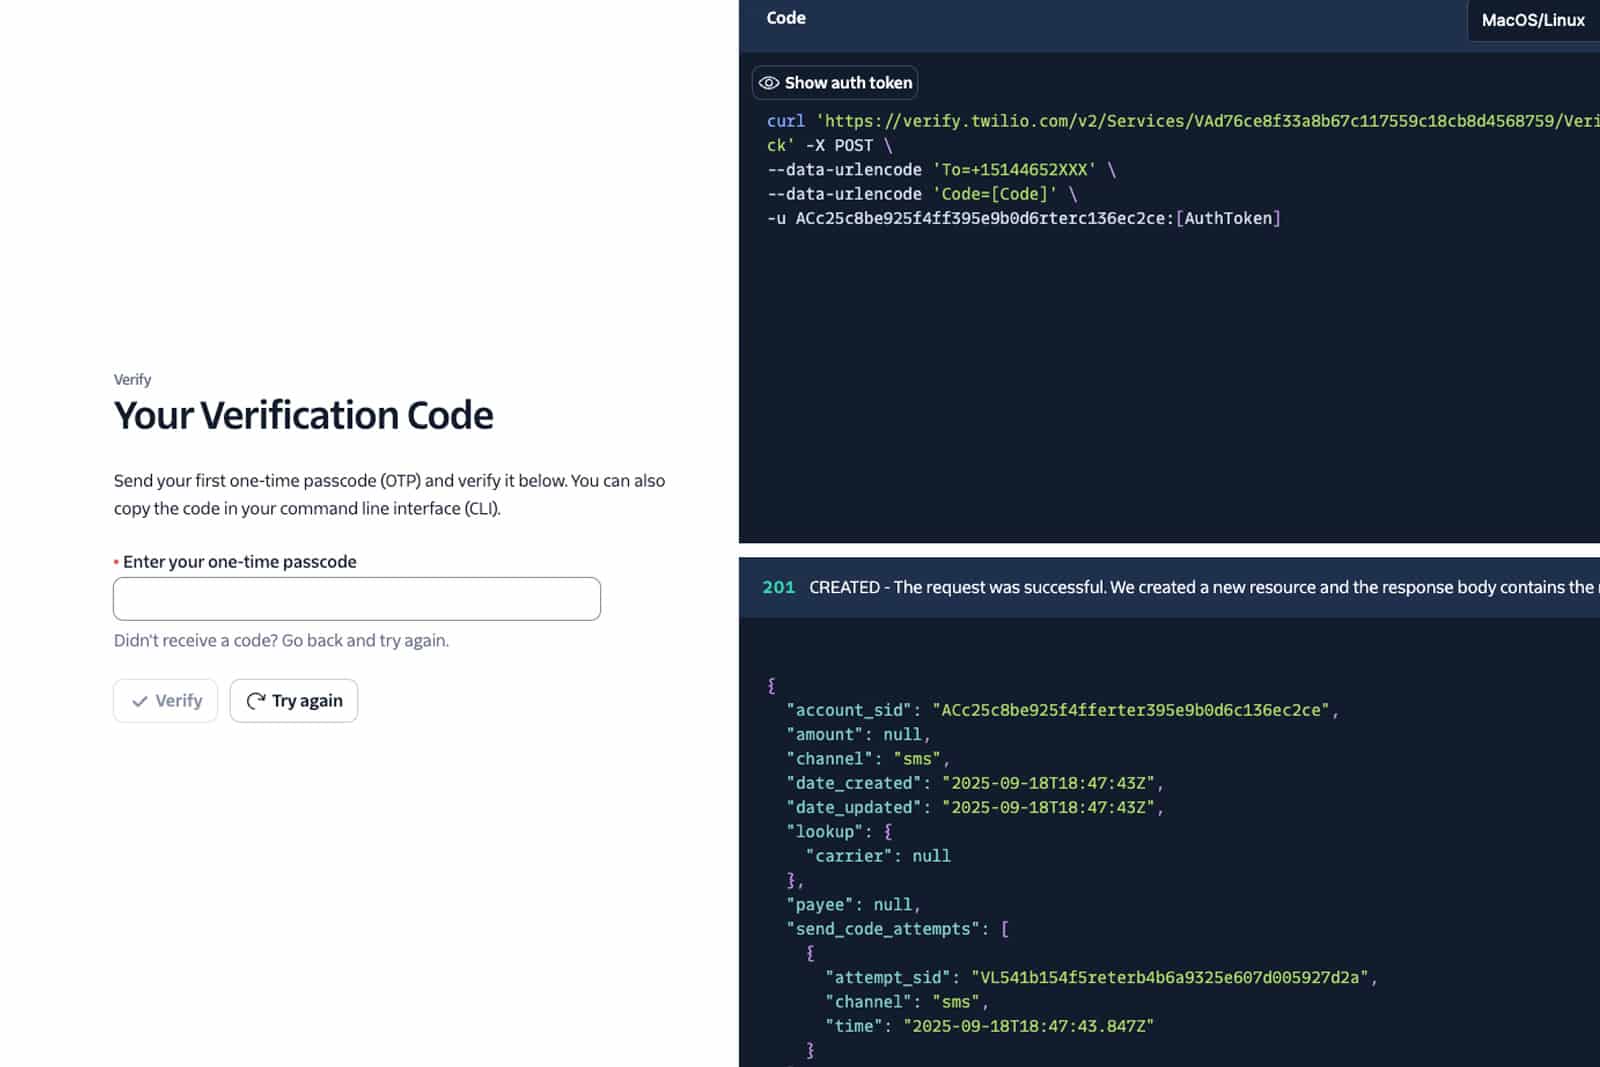Image resolution: width=1600 pixels, height=1067 pixels.
Task: Focus the one-time passcode input field
Action: 357,599
